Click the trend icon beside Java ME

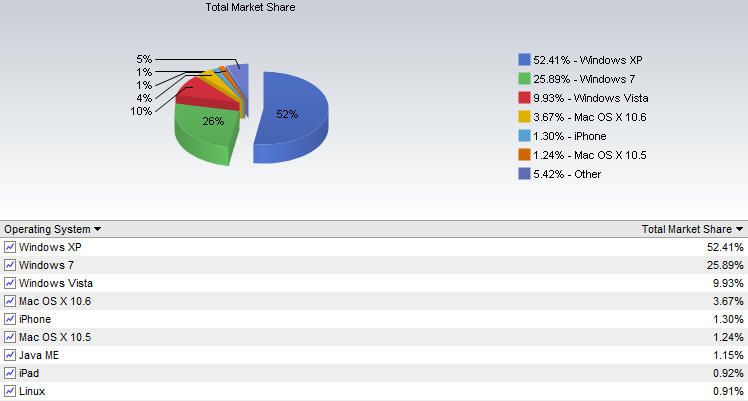pyautogui.click(x=10, y=355)
